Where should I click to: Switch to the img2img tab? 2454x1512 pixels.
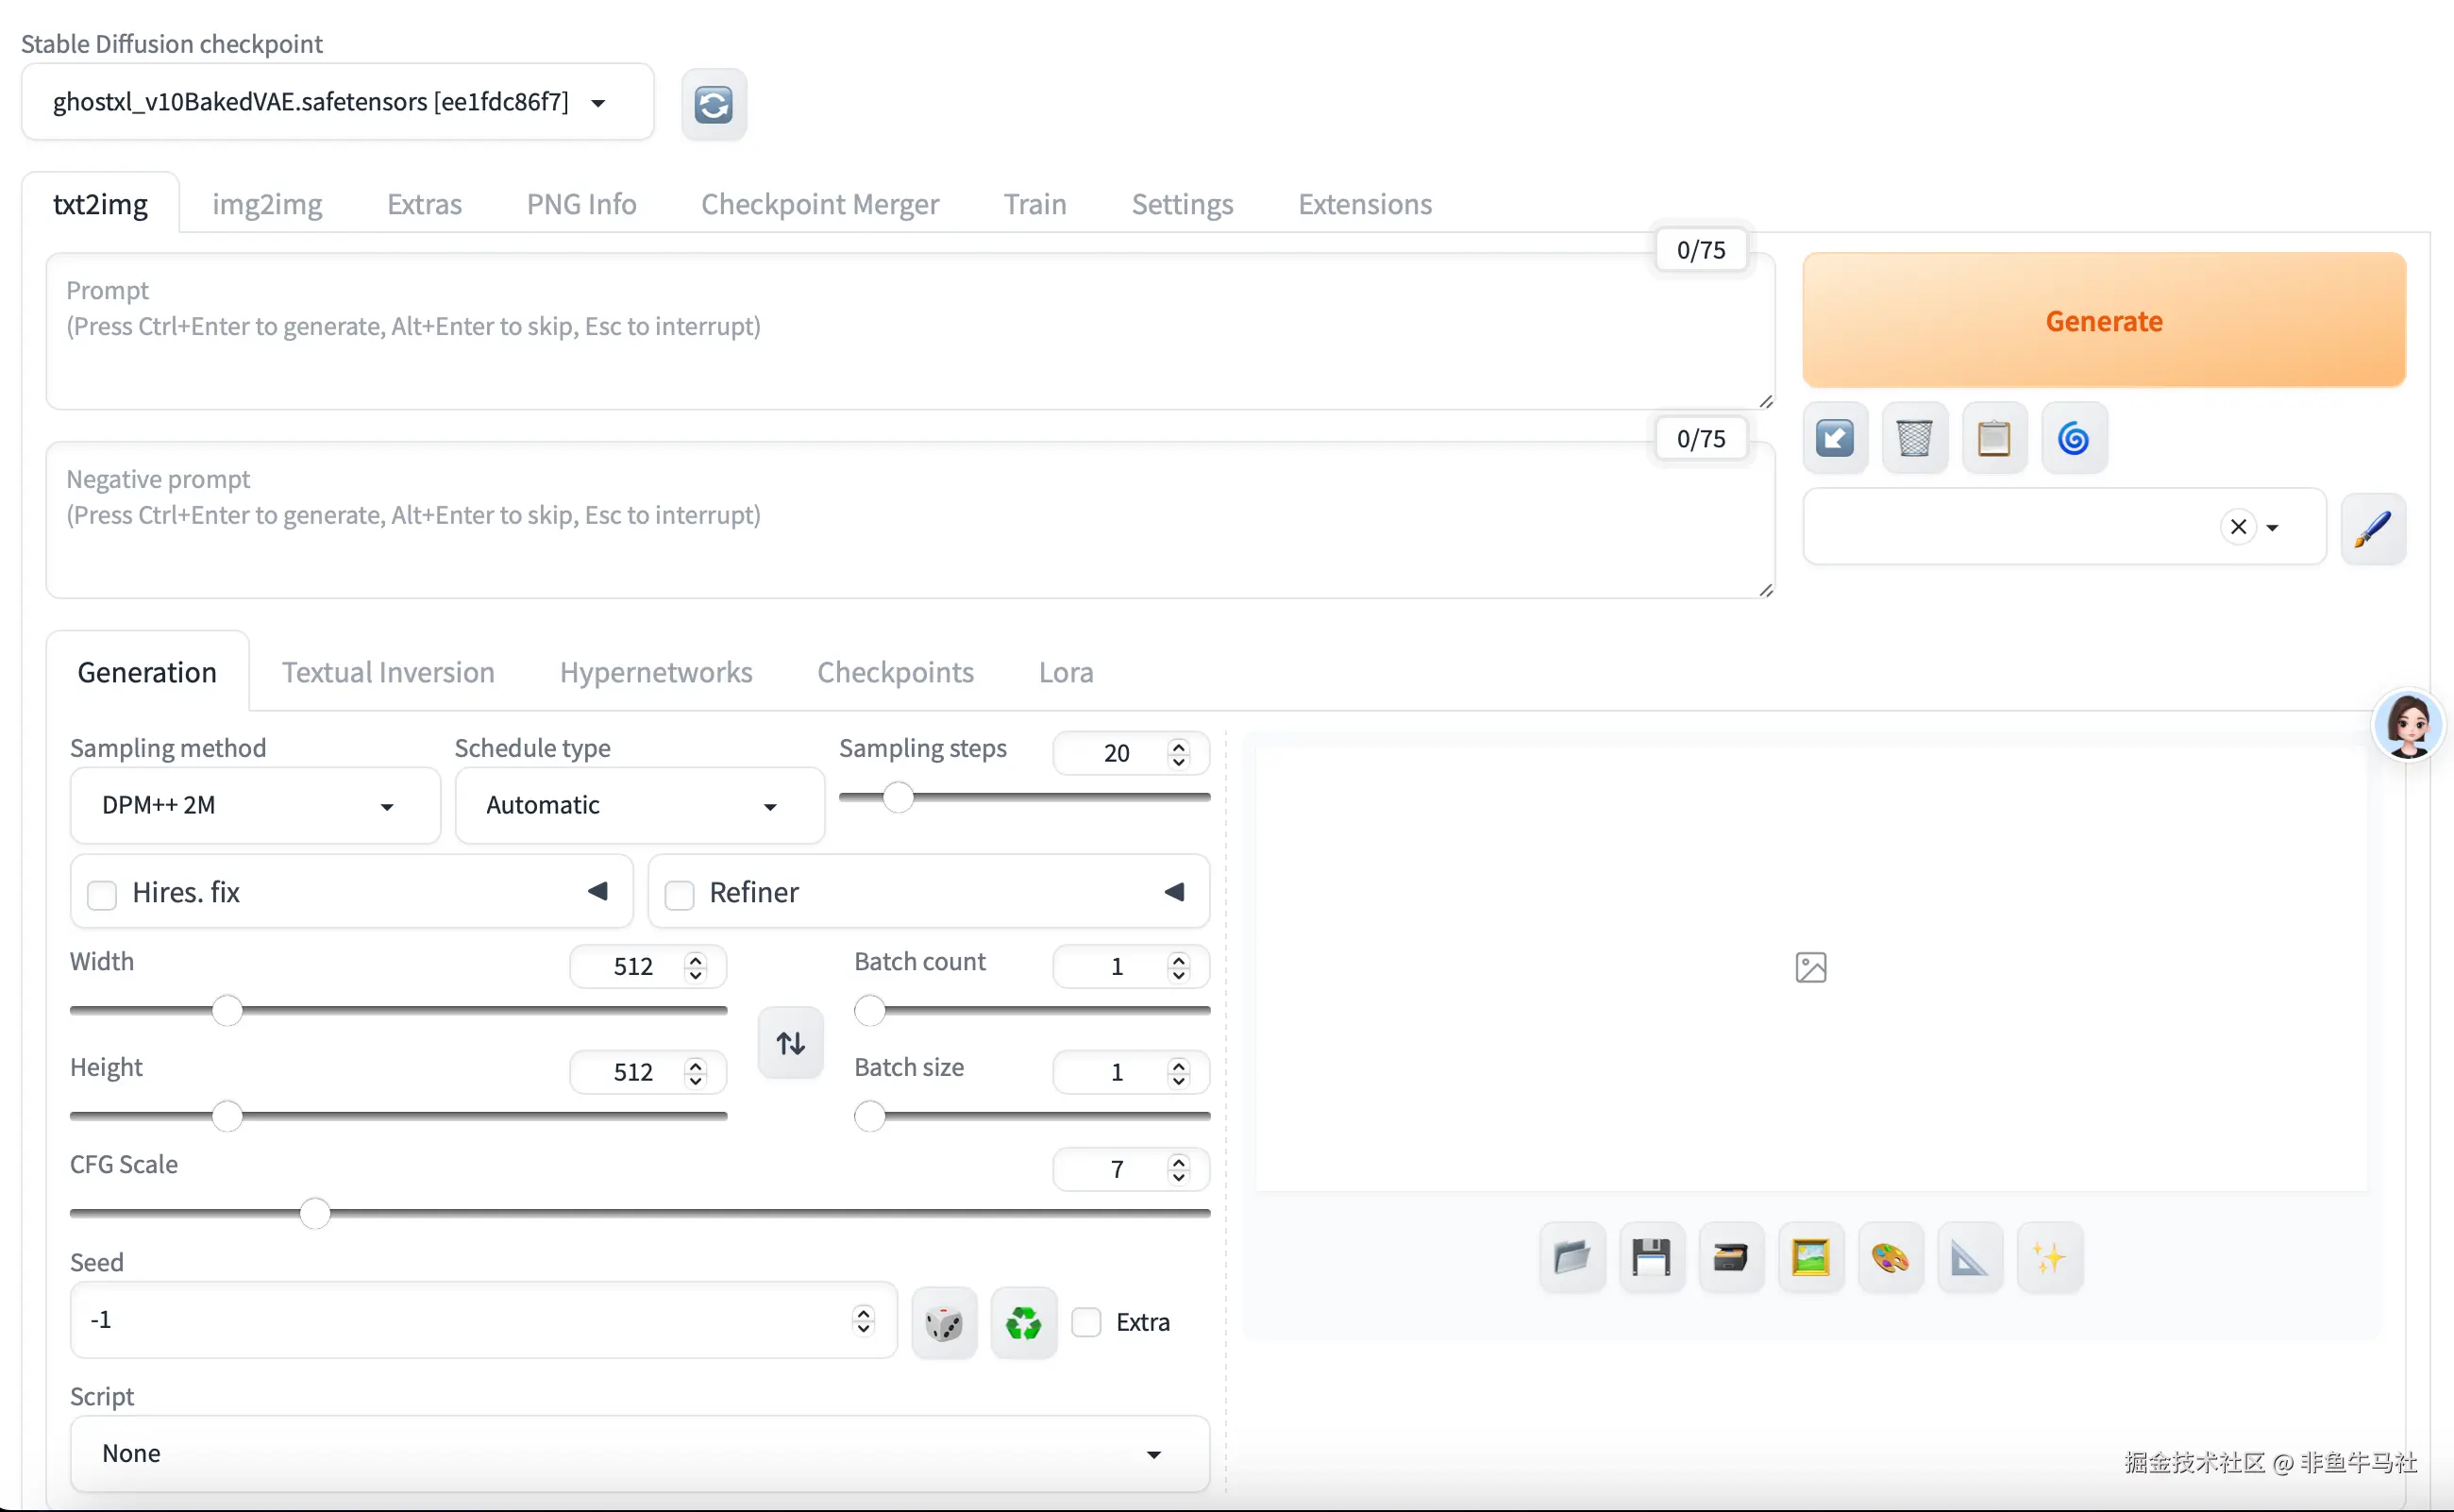[x=267, y=204]
